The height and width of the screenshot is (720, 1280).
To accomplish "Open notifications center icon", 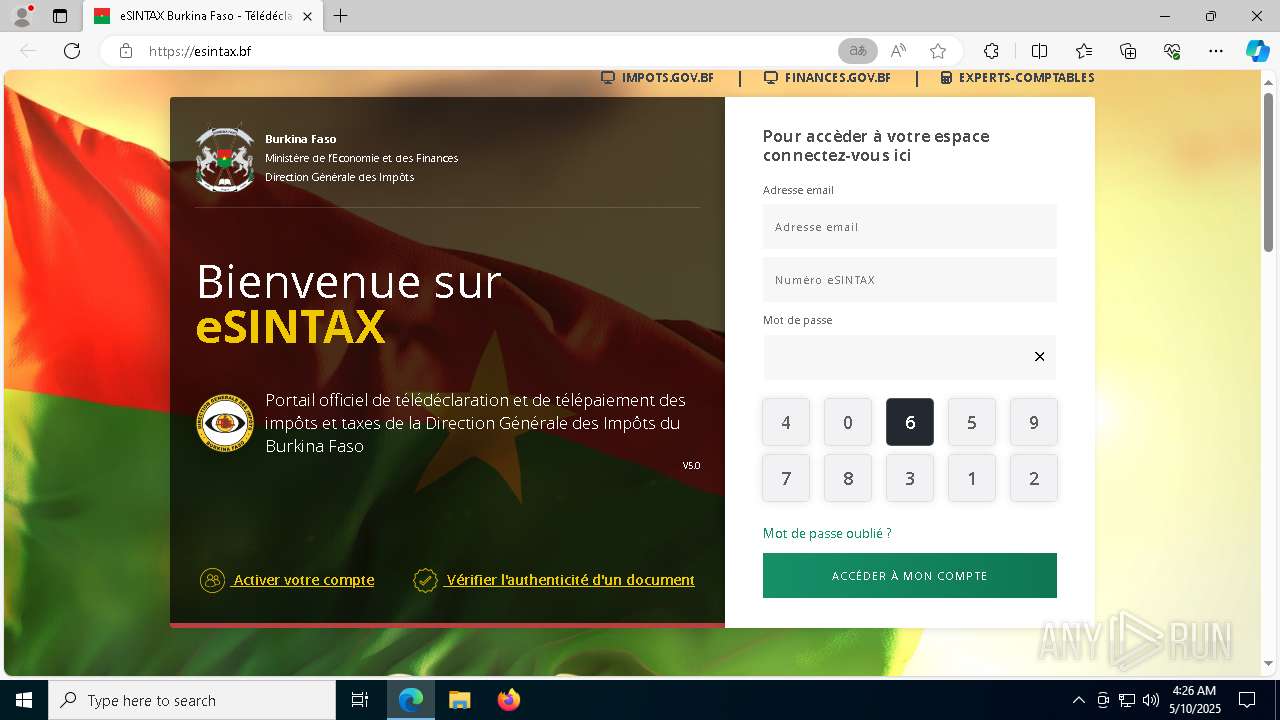I will pyautogui.click(x=1247, y=700).
